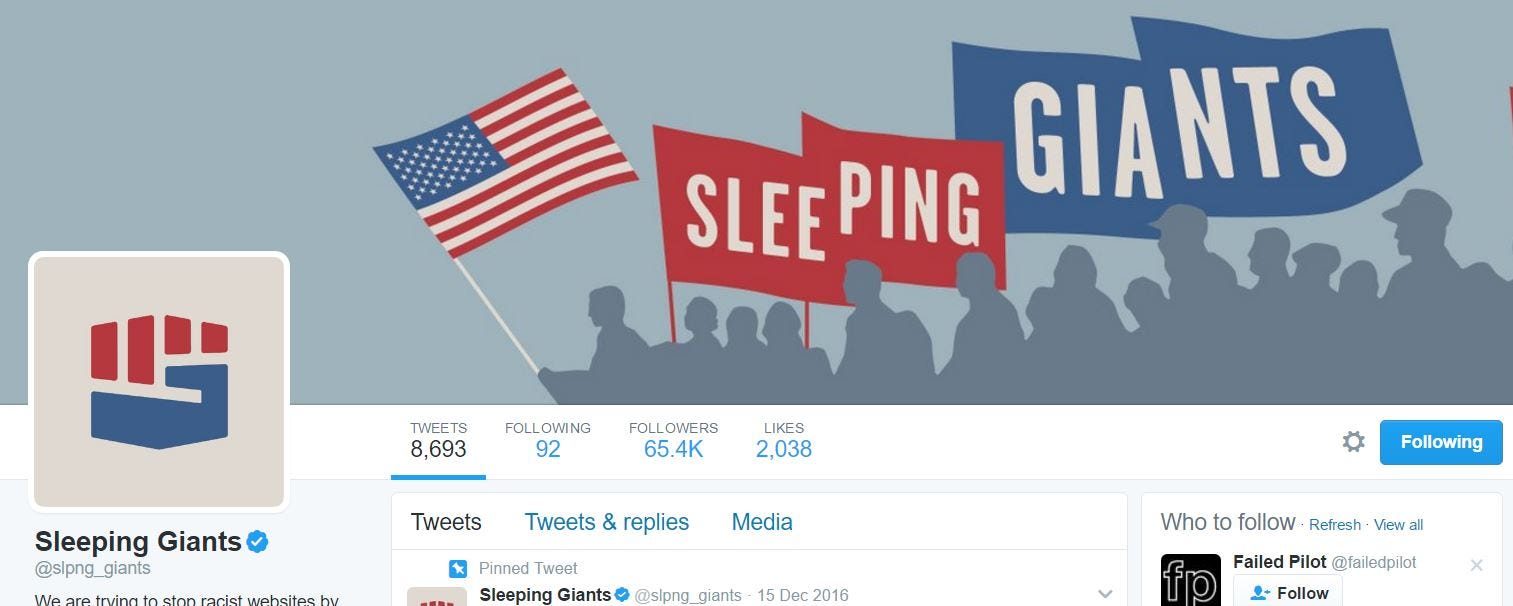Open the profile settings gear icon
The height and width of the screenshot is (606, 1513).
point(1353,442)
